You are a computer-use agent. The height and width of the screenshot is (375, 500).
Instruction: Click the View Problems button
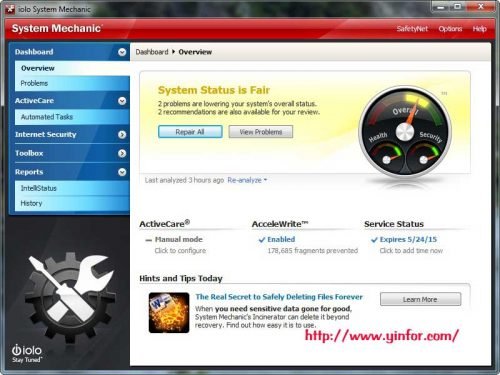click(x=261, y=132)
